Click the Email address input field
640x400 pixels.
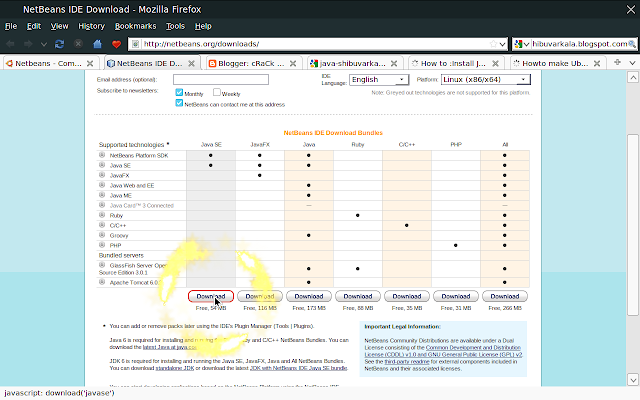[221, 80]
